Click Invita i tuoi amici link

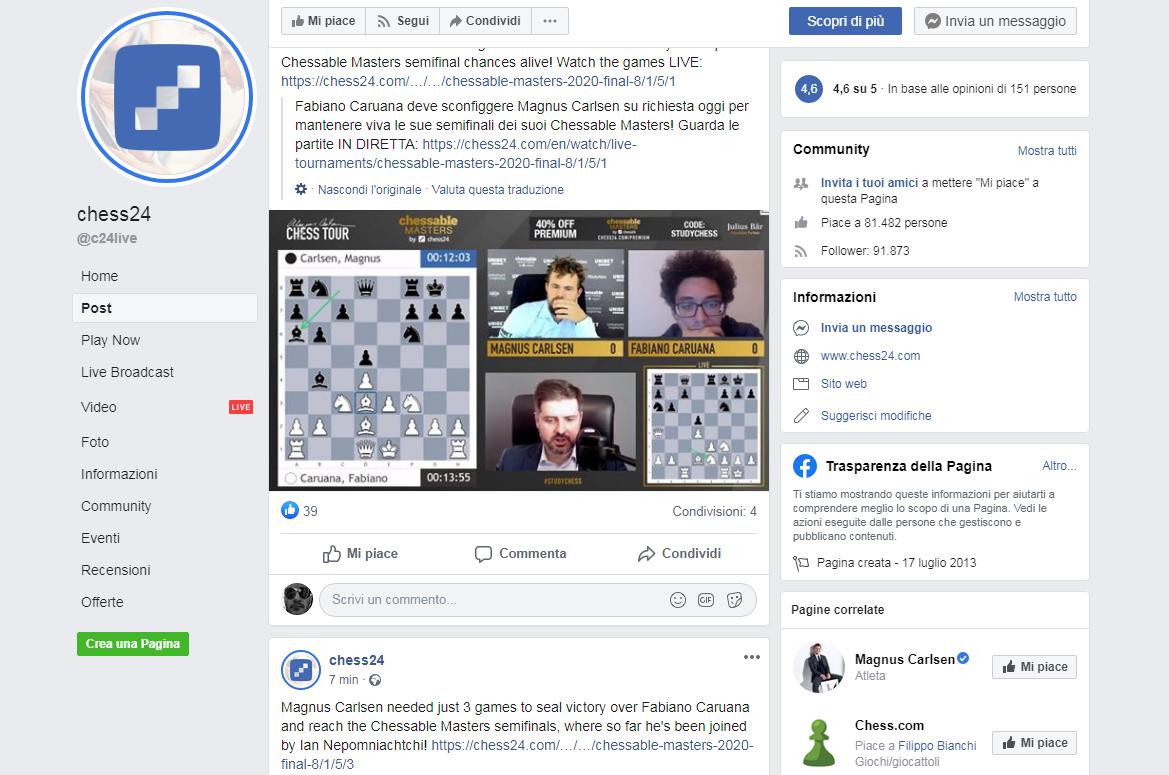[x=869, y=183]
